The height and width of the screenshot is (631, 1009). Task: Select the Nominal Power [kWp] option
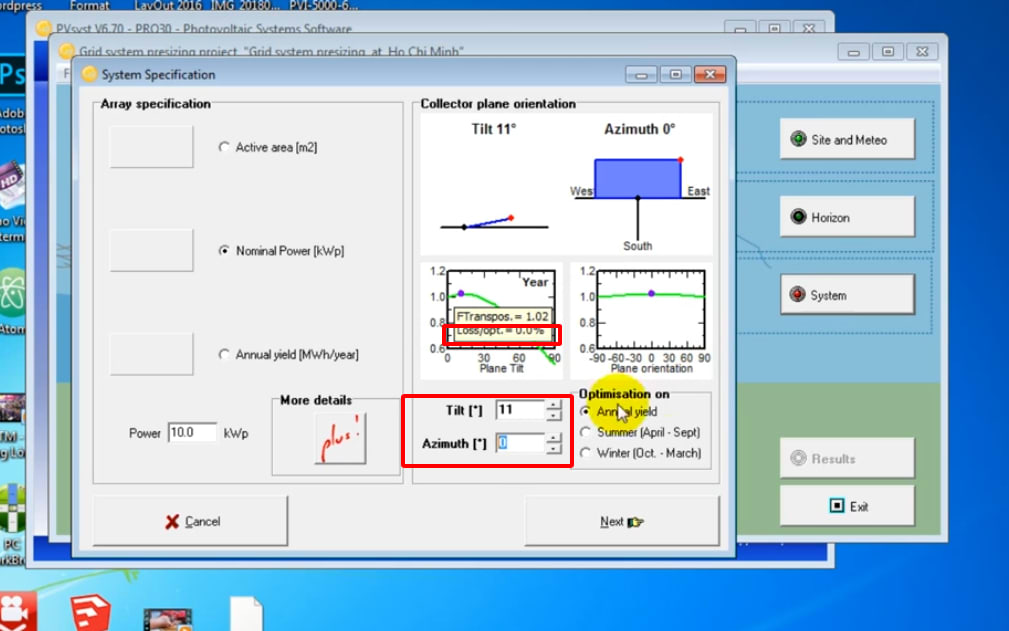223,251
